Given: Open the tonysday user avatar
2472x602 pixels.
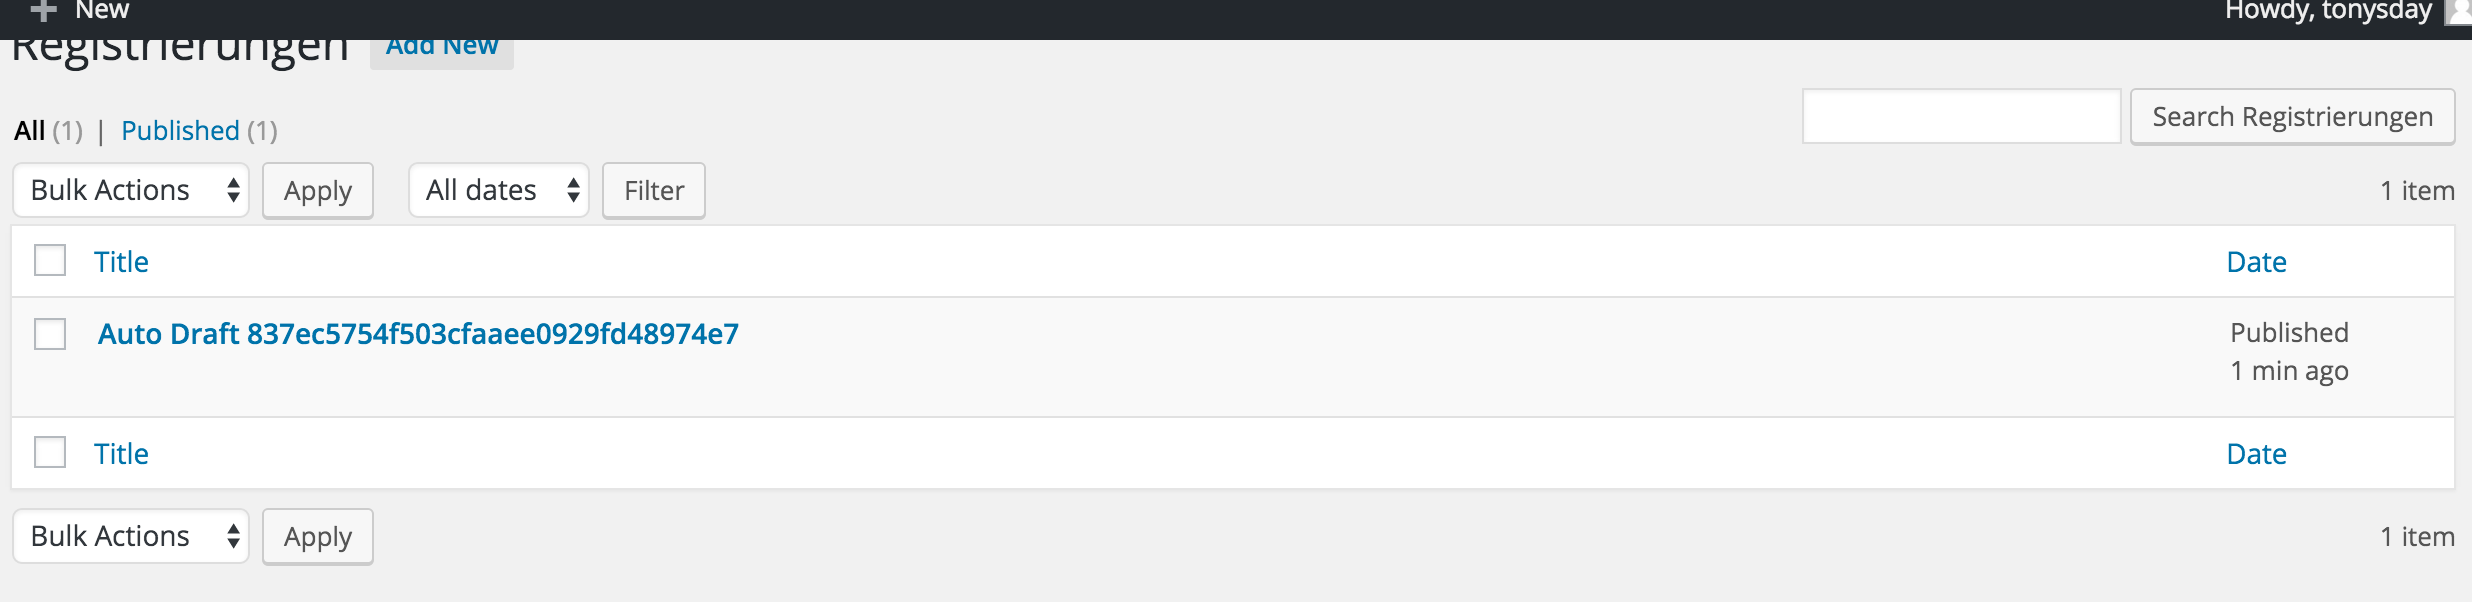Looking at the screenshot, I should 2459,12.
